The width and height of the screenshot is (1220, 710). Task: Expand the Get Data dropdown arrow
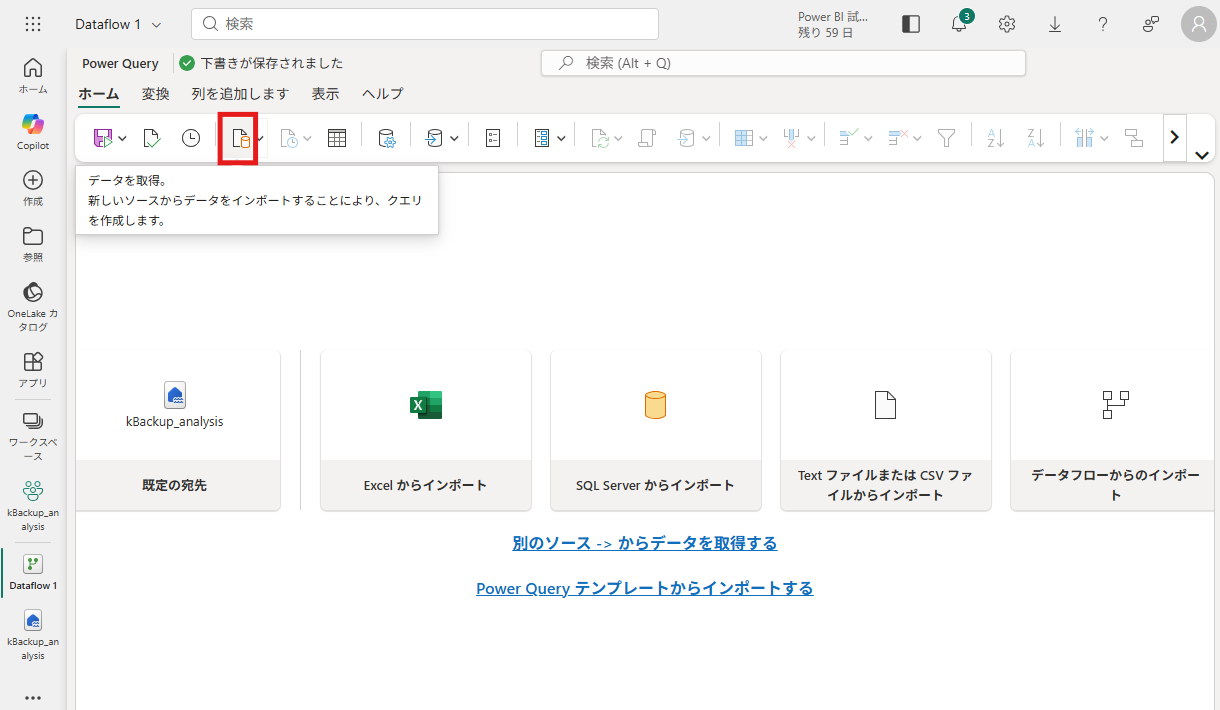point(260,139)
